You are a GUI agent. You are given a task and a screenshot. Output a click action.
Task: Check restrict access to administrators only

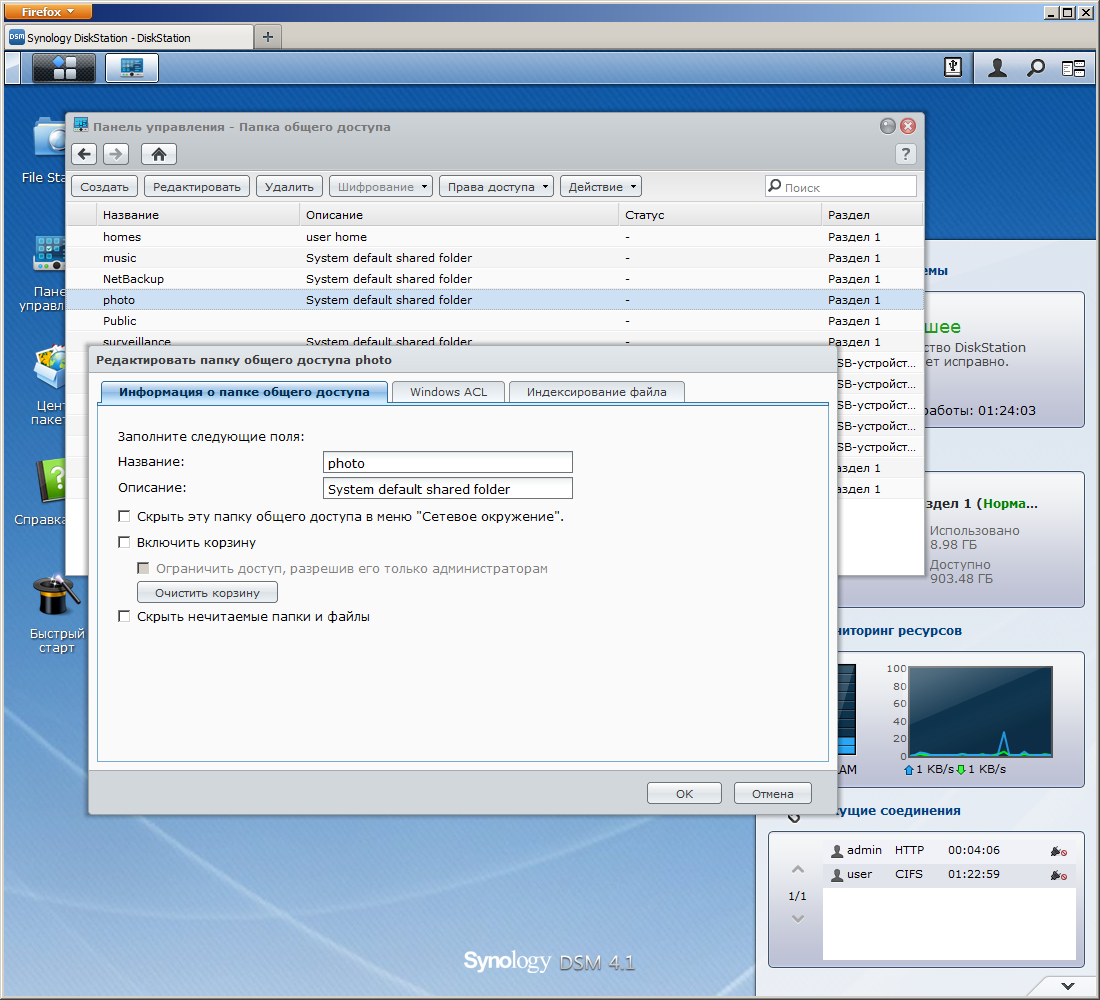143,568
